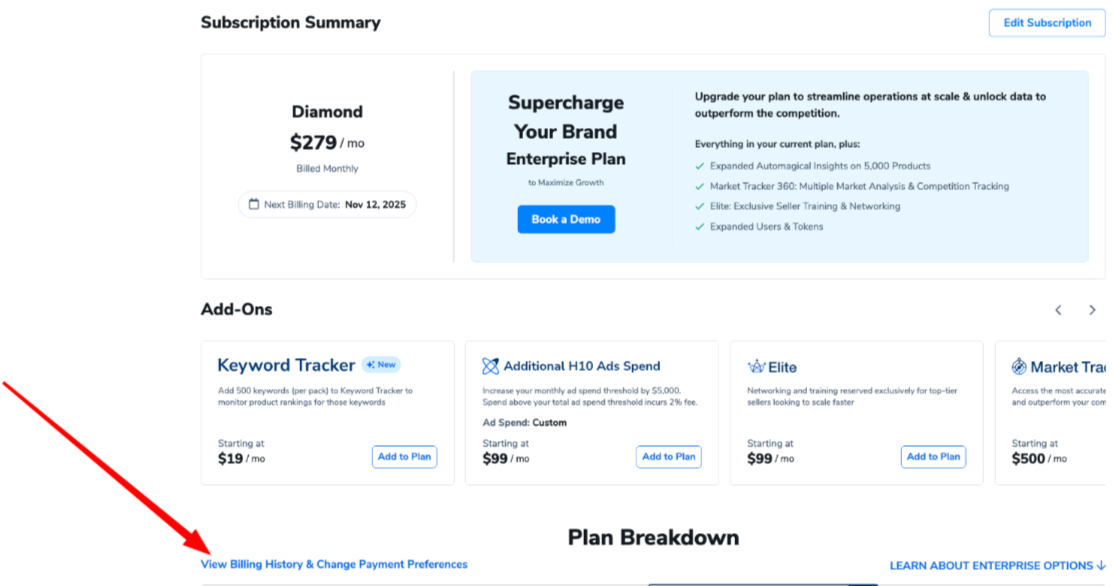Click the New badge on Keyword Tracker
Image resolution: width=1113 pixels, height=586 pixels.
(381, 365)
